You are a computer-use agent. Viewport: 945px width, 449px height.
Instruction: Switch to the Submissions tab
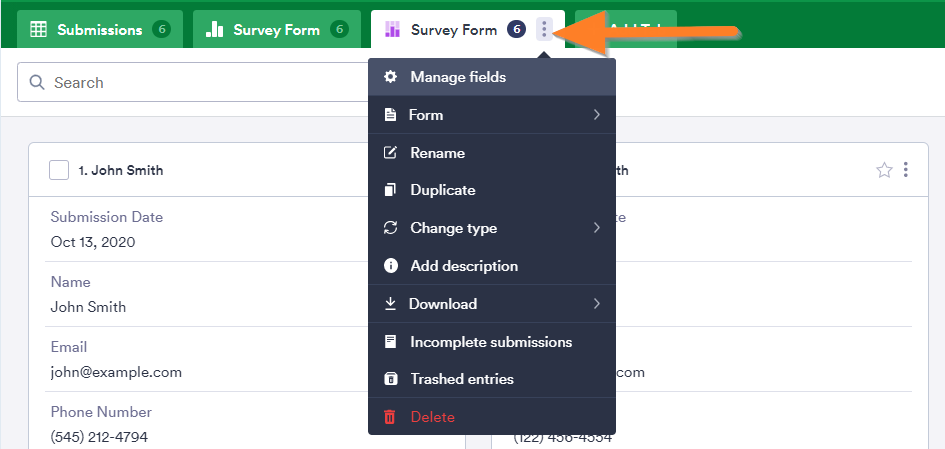99,30
